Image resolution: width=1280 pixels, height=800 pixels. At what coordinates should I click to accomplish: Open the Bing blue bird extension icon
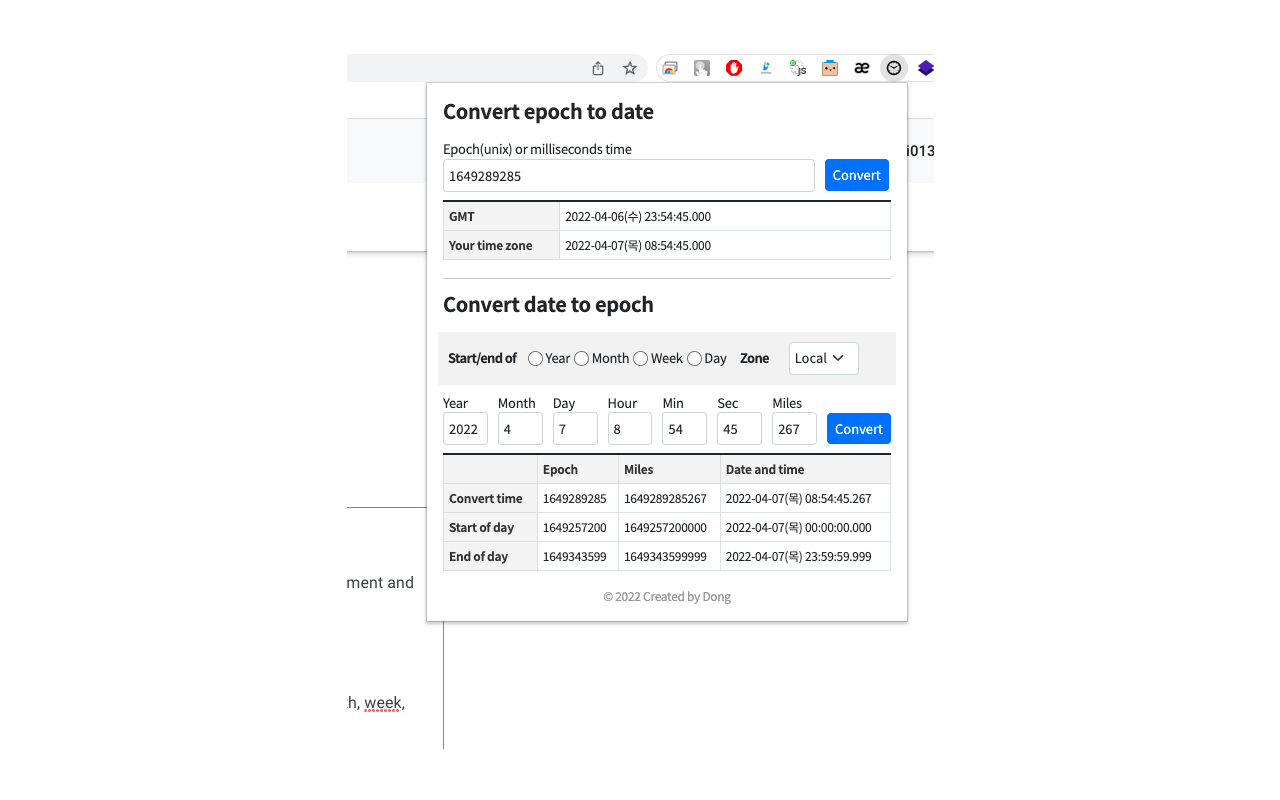click(765, 67)
